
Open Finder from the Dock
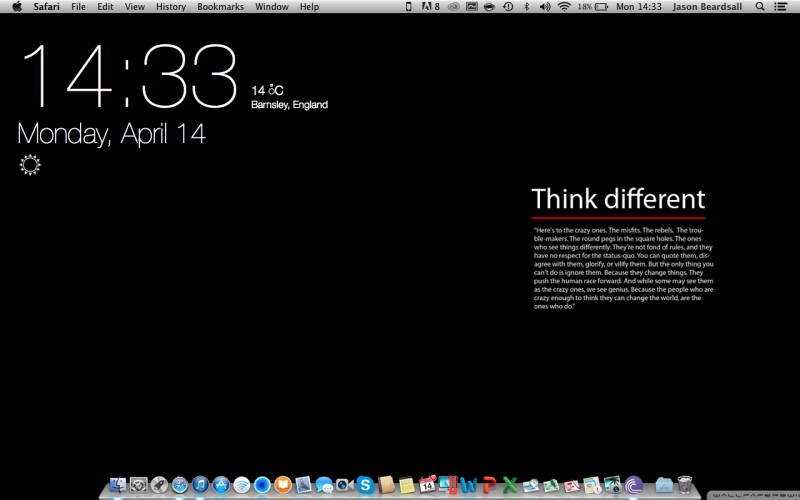click(x=118, y=484)
